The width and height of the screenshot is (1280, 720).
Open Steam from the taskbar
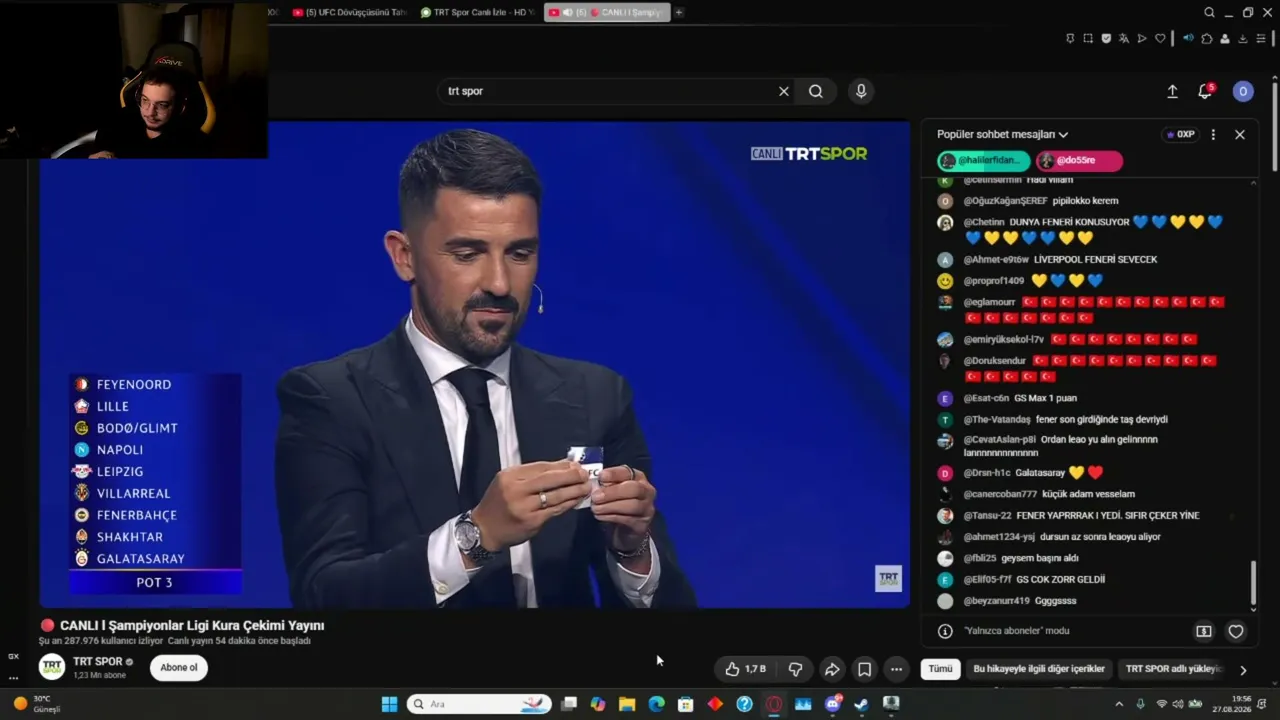(861, 704)
